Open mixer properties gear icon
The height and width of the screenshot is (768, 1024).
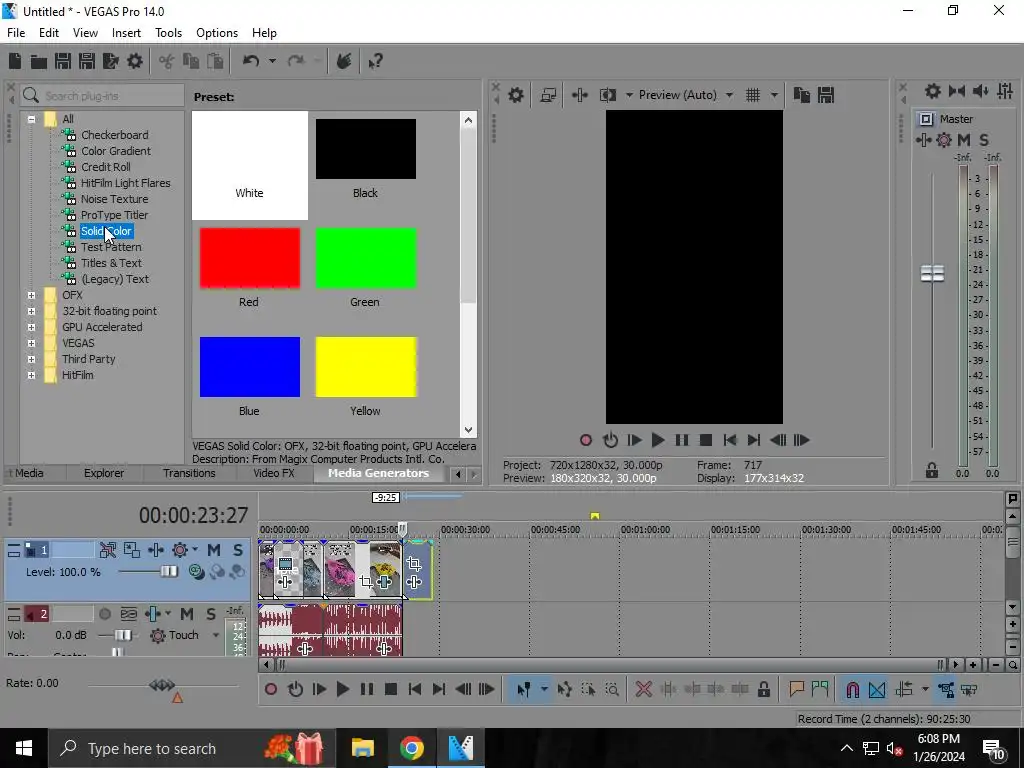point(933,91)
